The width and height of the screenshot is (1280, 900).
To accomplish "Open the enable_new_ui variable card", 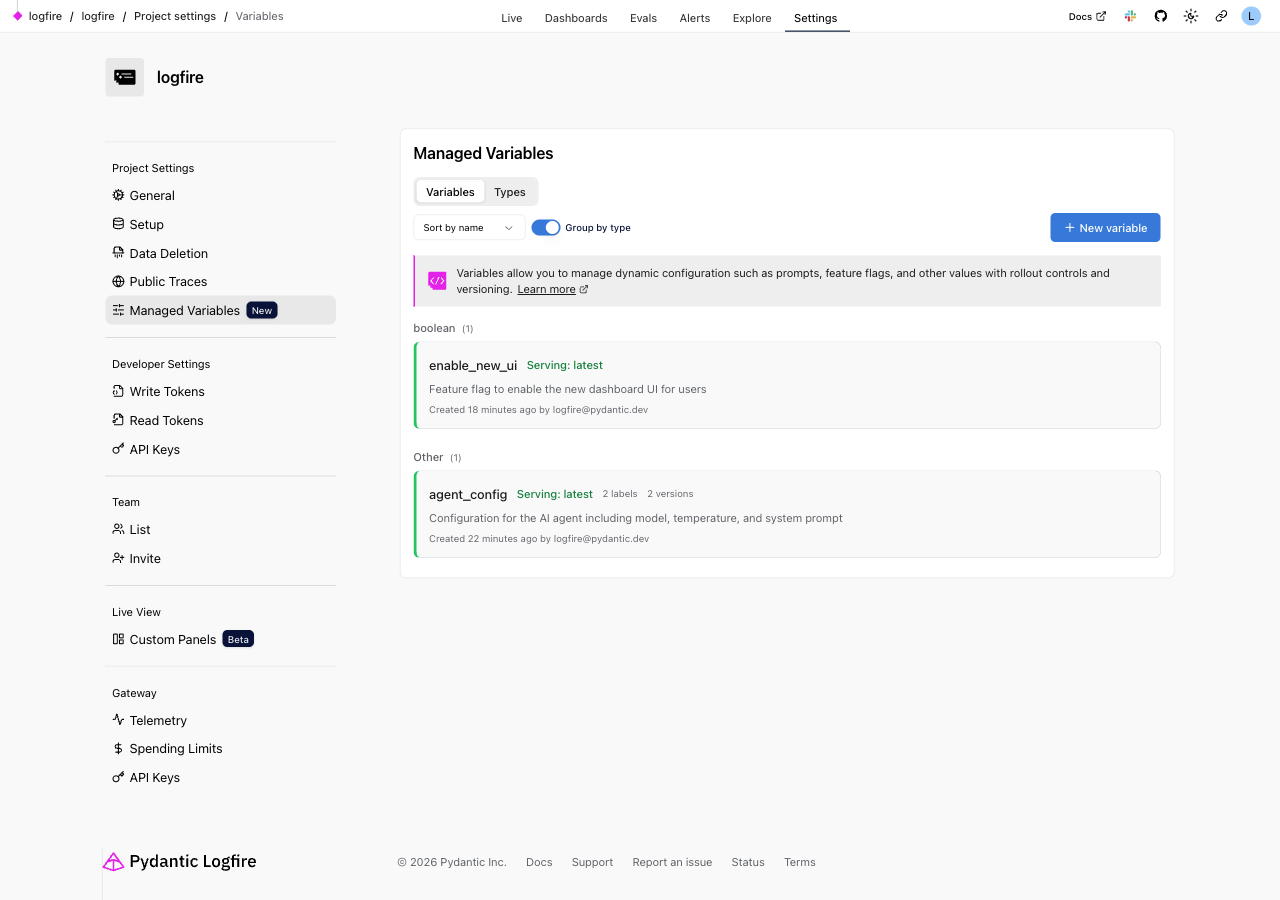I will pos(787,385).
